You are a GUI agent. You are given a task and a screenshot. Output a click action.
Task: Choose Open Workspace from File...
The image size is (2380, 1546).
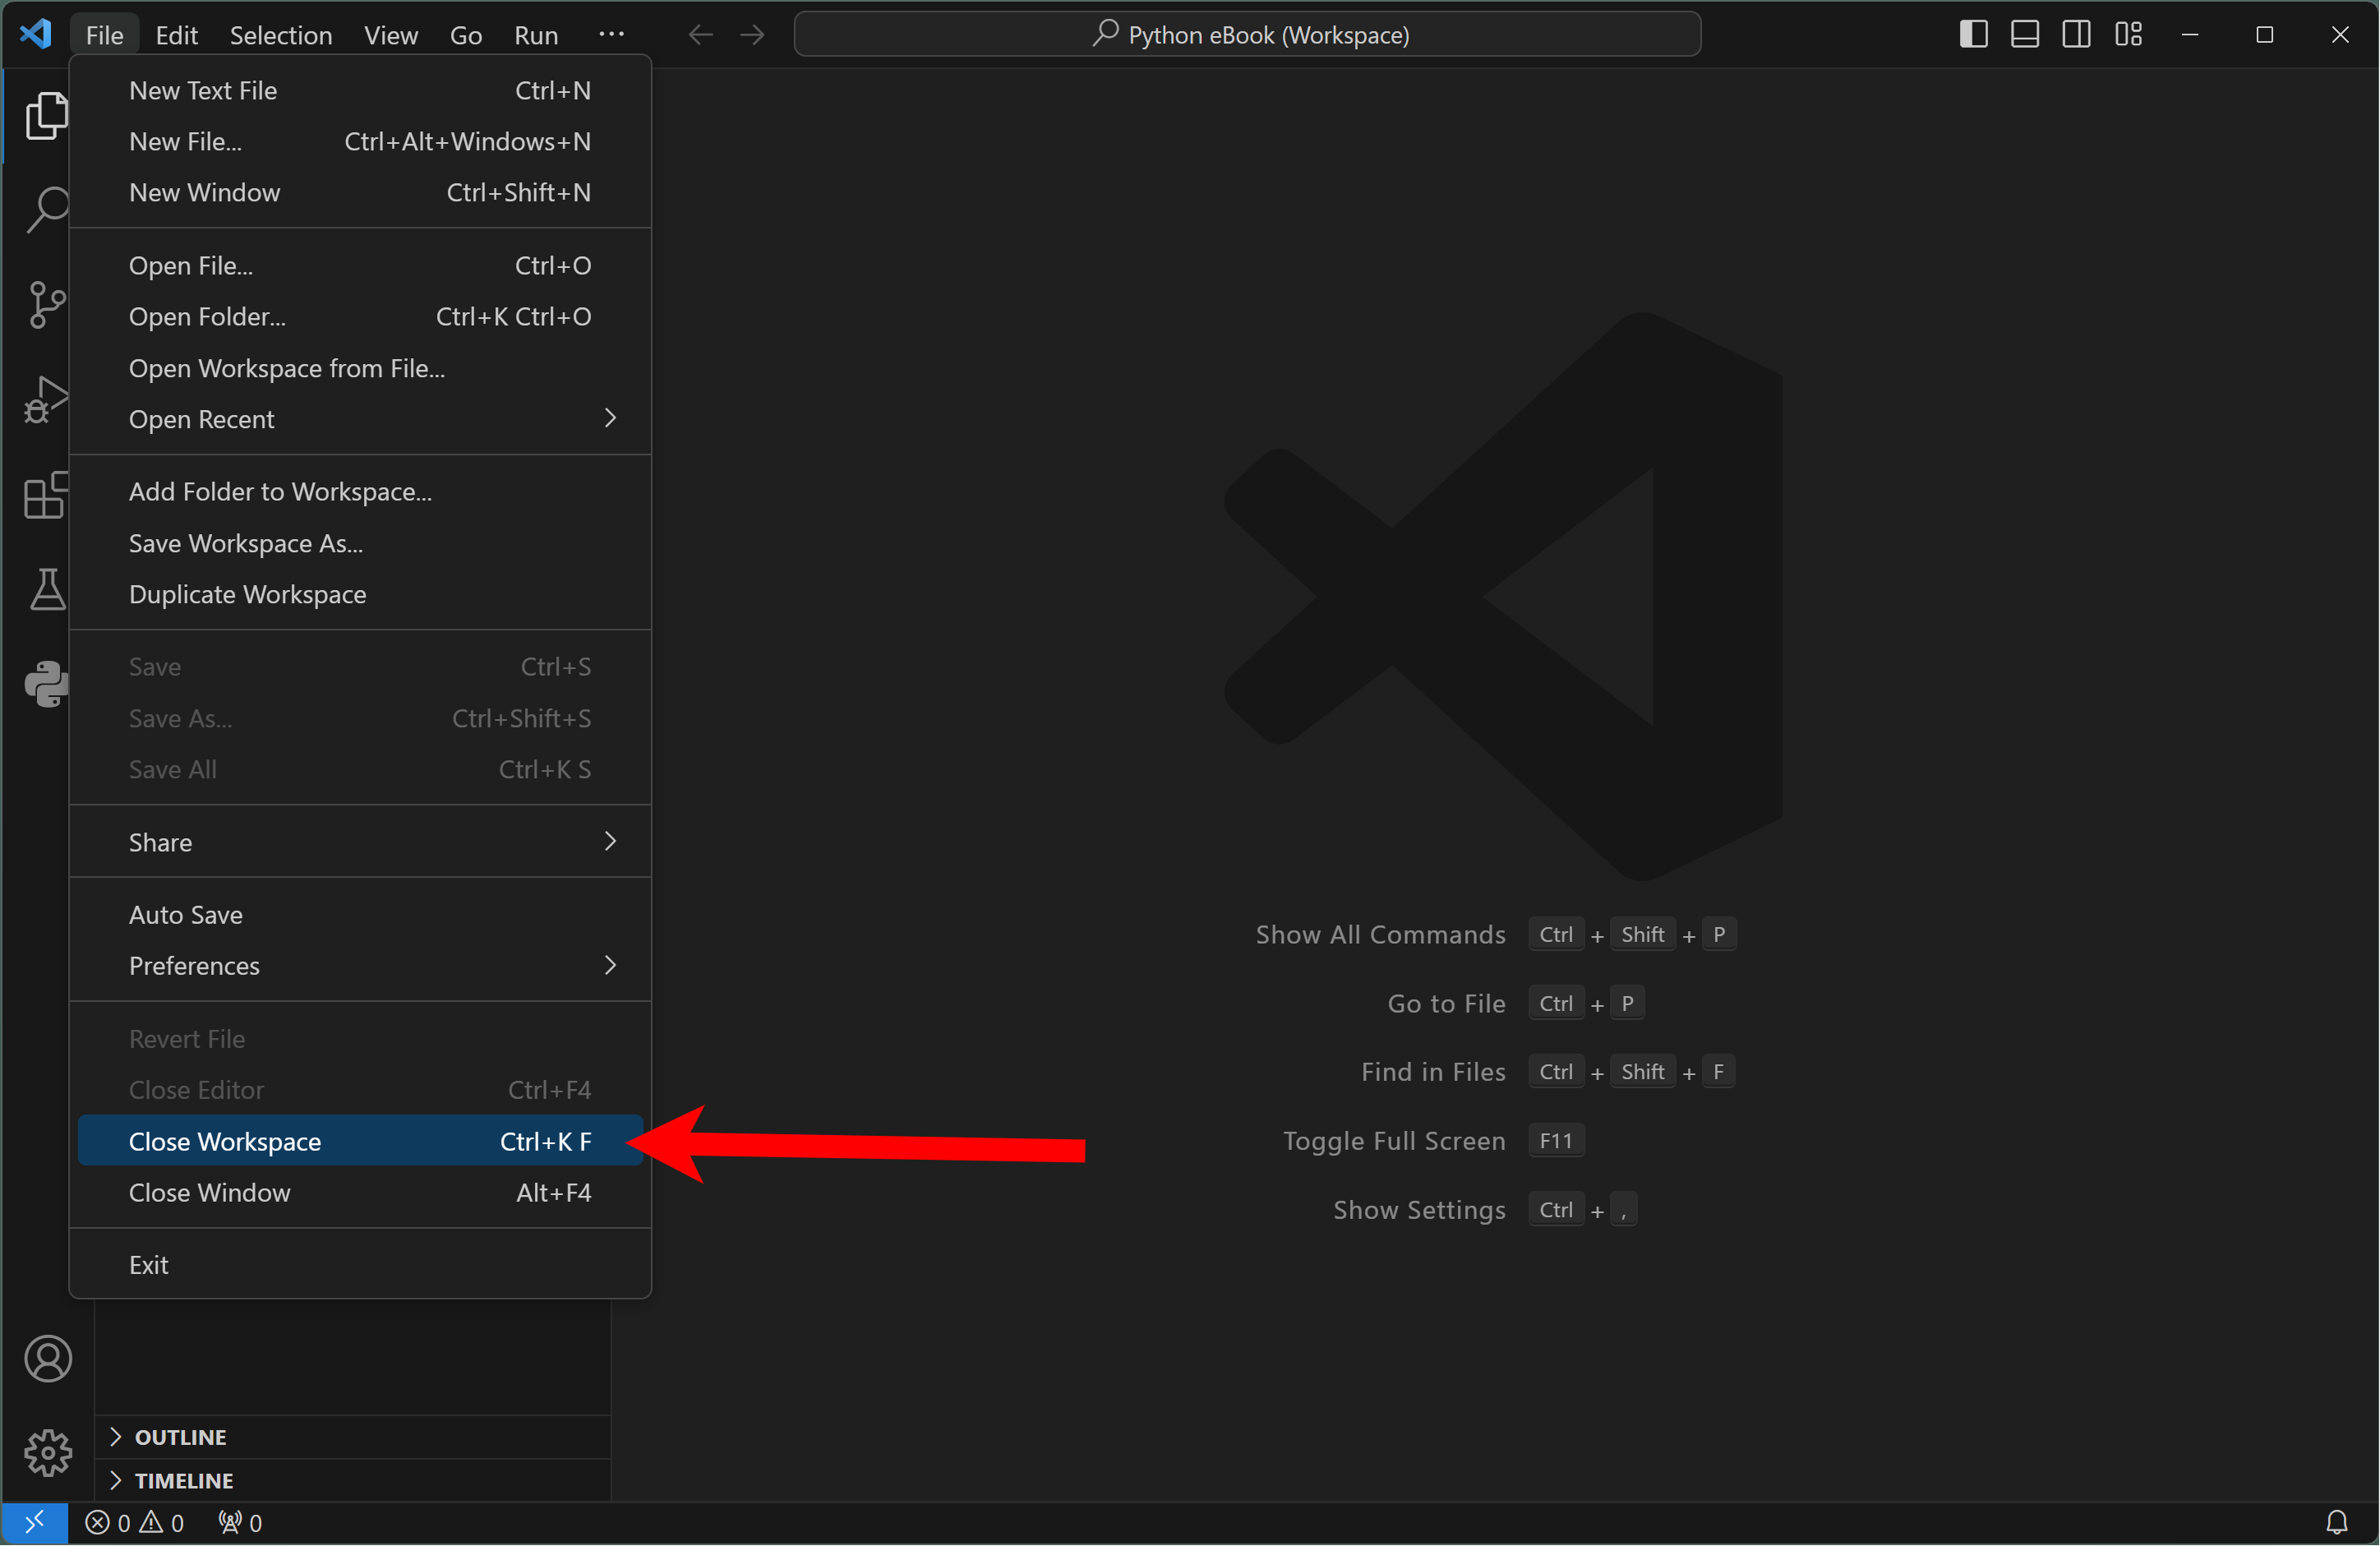(360, 368)
